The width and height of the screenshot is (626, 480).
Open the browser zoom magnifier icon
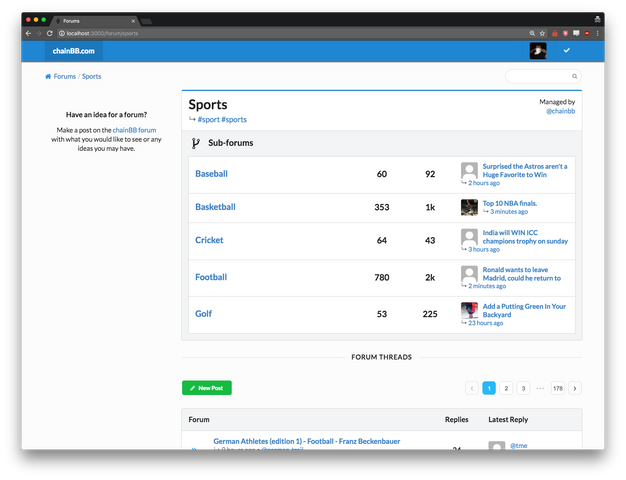532,34
